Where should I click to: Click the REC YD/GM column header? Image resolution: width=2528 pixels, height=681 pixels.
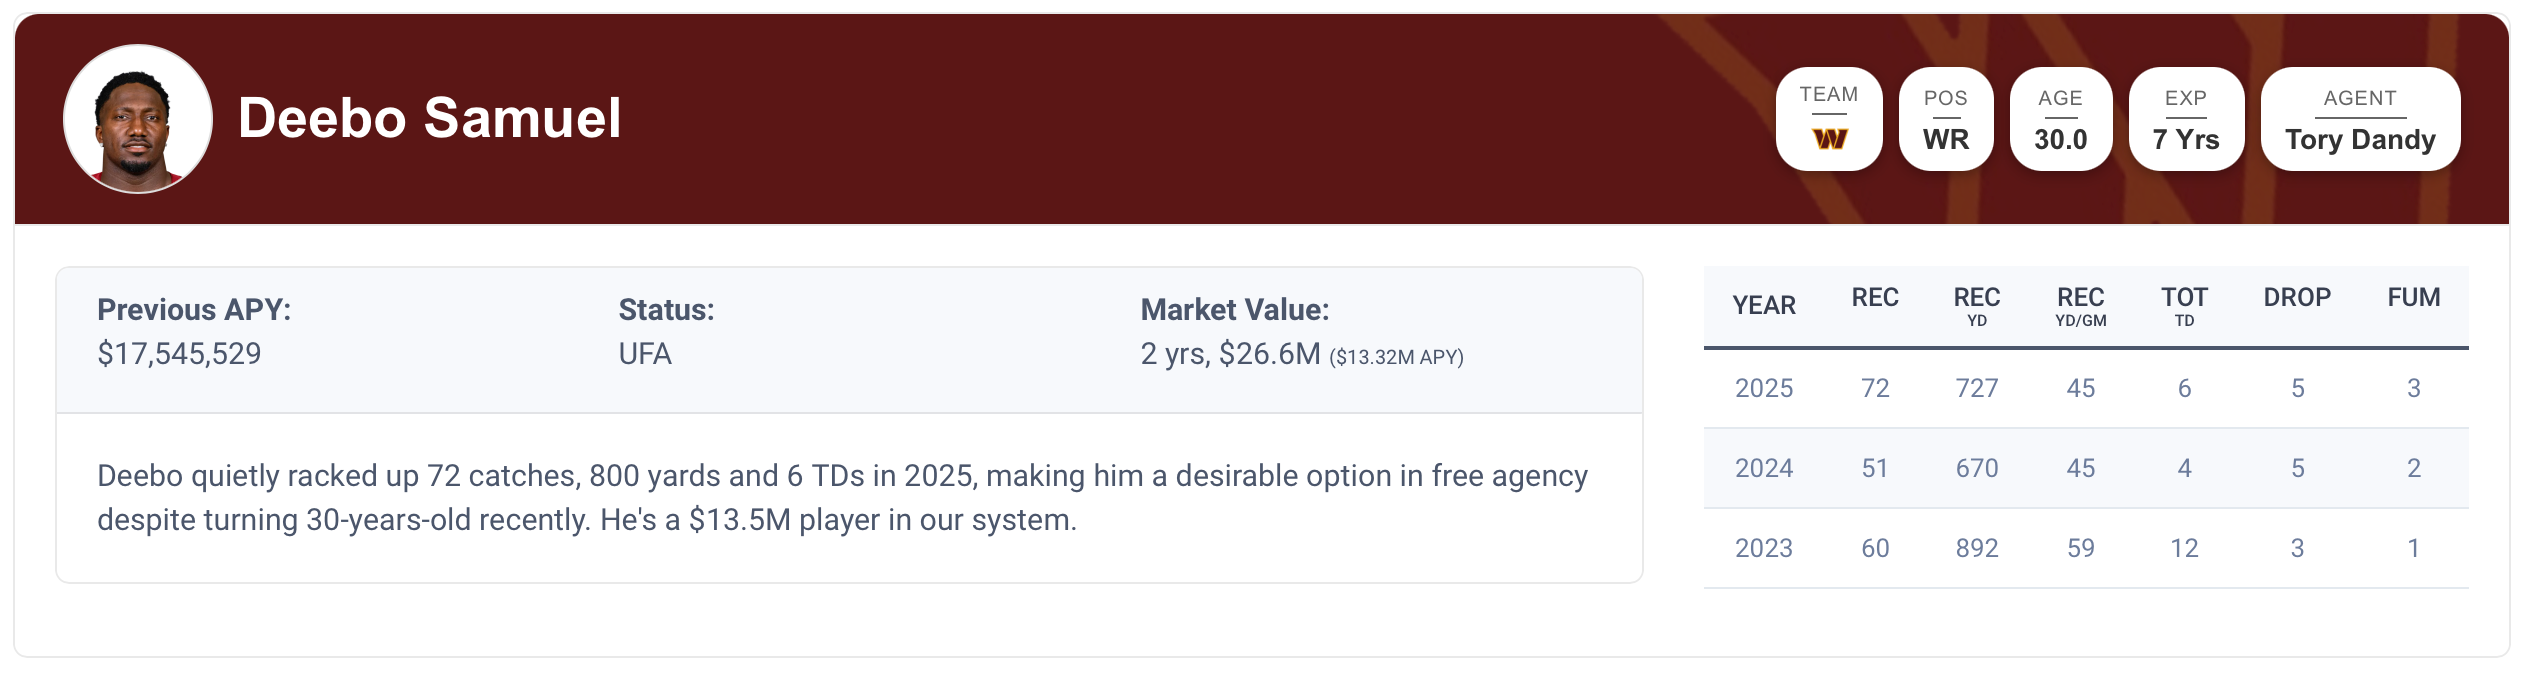coord(2080,306)
